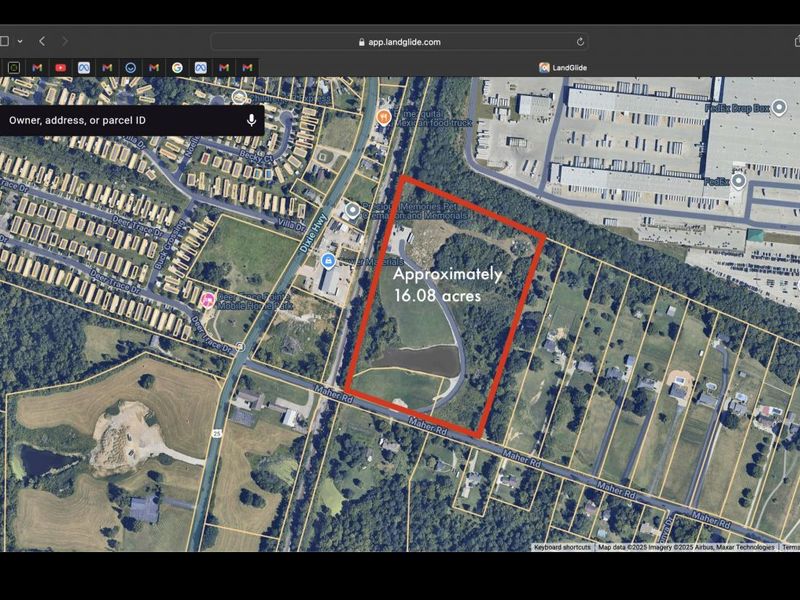The height and width of the screenshot is (600, 800).
Task: Click the Owner, address, or parcel ID field
Action: 120,120
